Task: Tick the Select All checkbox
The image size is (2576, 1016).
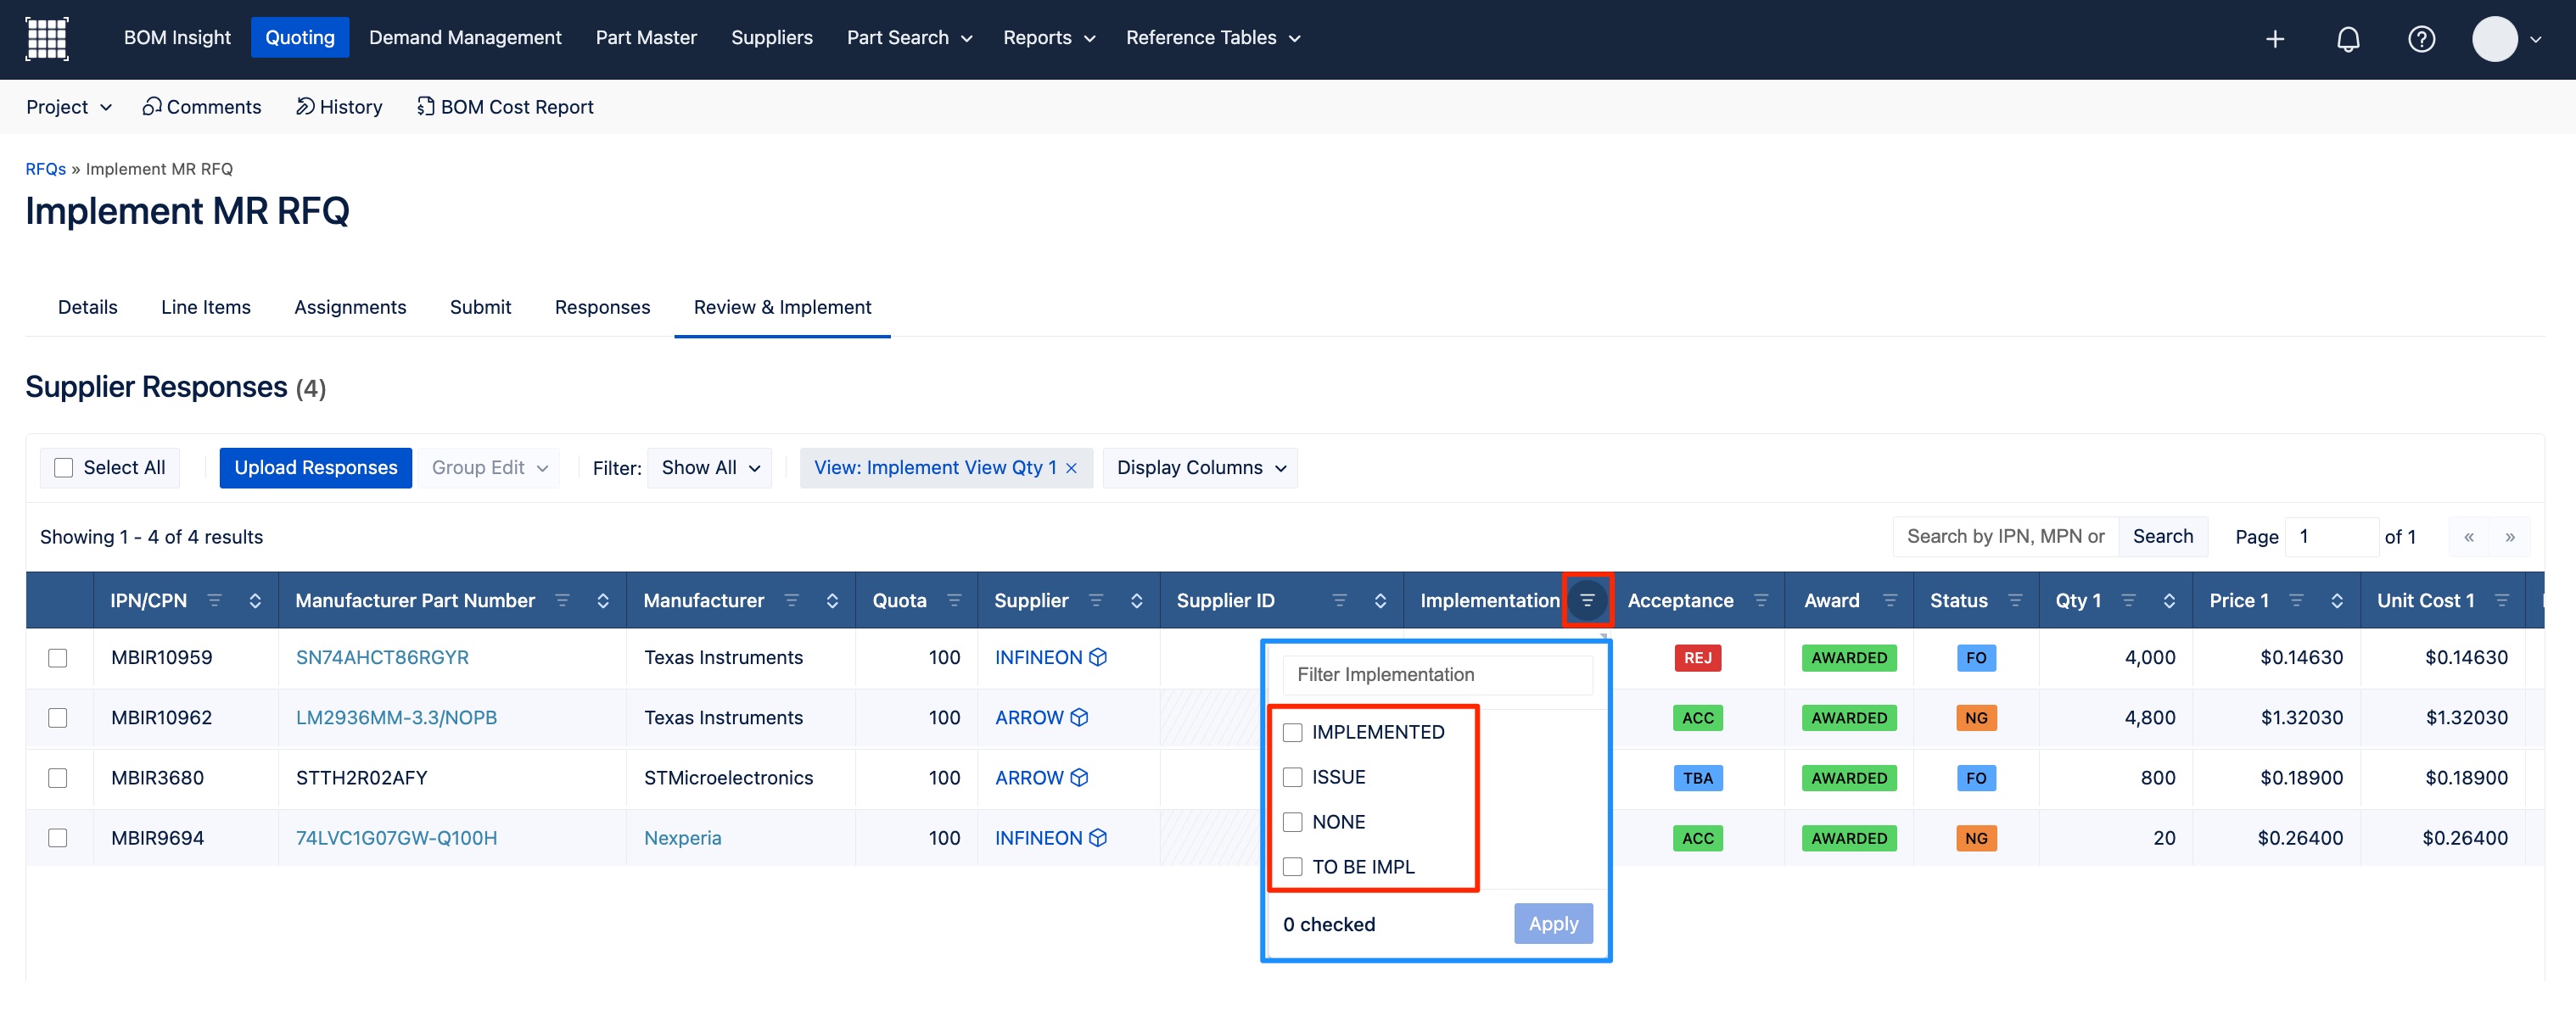Action: tap(64, 468)
